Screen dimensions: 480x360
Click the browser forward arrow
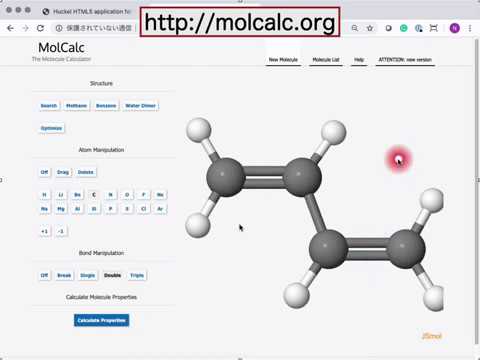click(25, 28)
